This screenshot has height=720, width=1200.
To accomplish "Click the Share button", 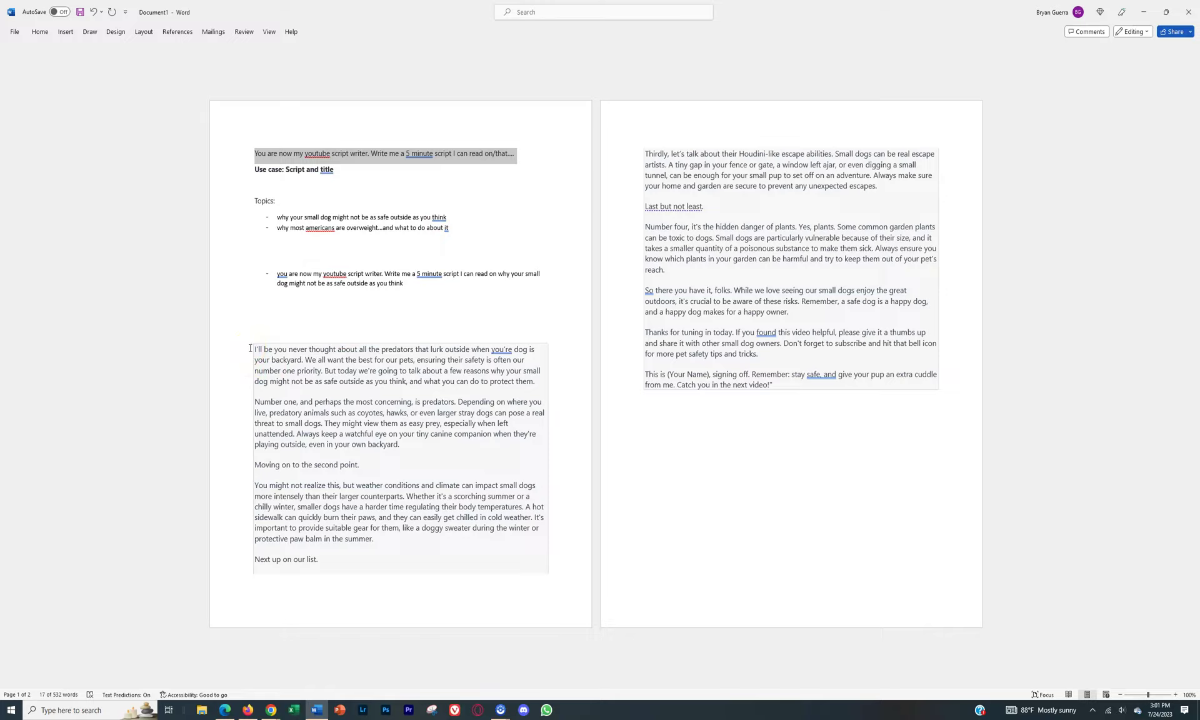I will [1172, 31].
